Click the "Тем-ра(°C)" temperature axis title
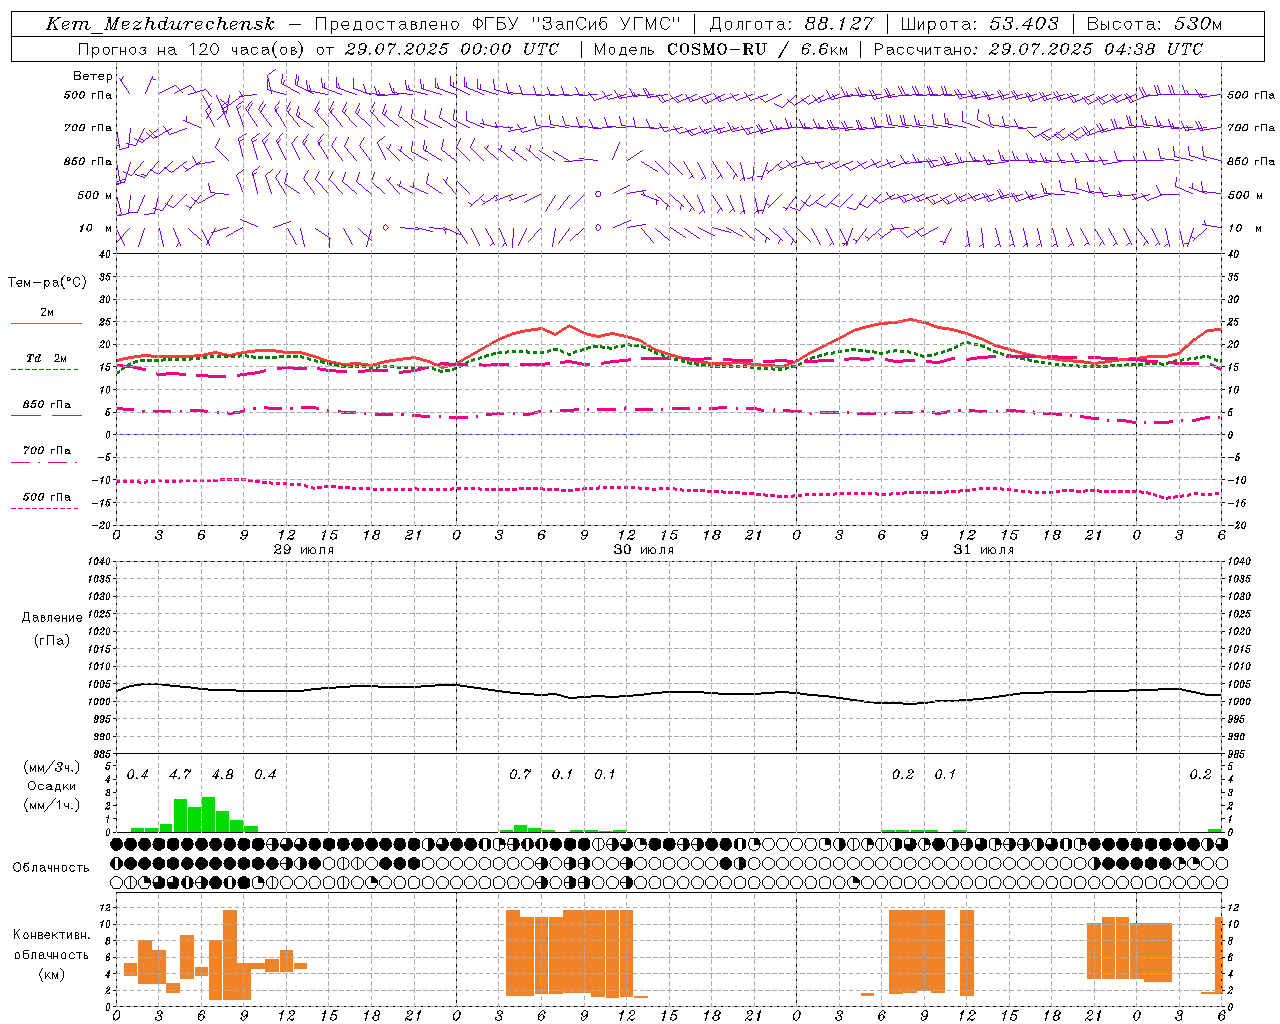This screenshot has height=1024, width=1280. [47, 283]
